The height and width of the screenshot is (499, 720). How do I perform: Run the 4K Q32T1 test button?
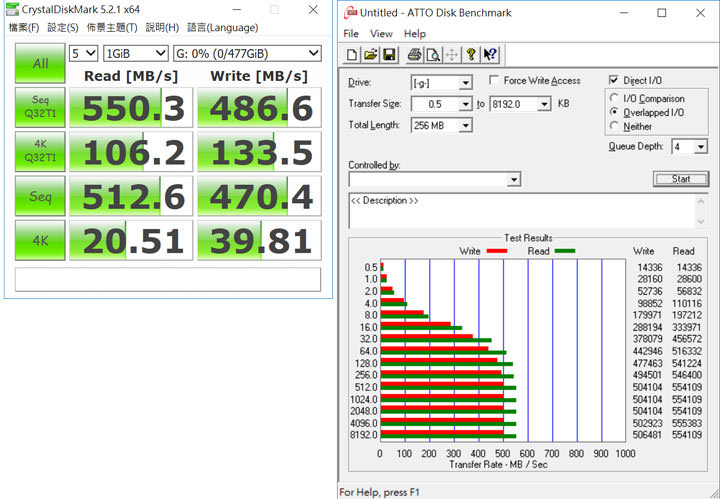tap(40, 151)
